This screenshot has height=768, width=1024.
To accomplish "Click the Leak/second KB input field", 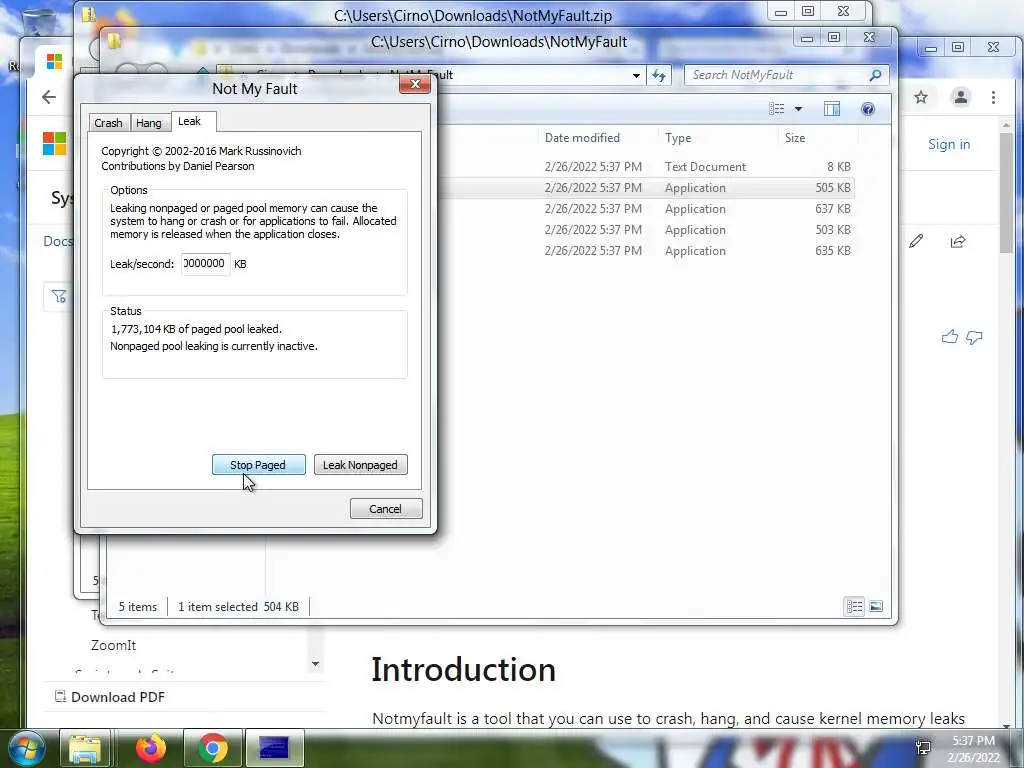I will tap(206, 264).
